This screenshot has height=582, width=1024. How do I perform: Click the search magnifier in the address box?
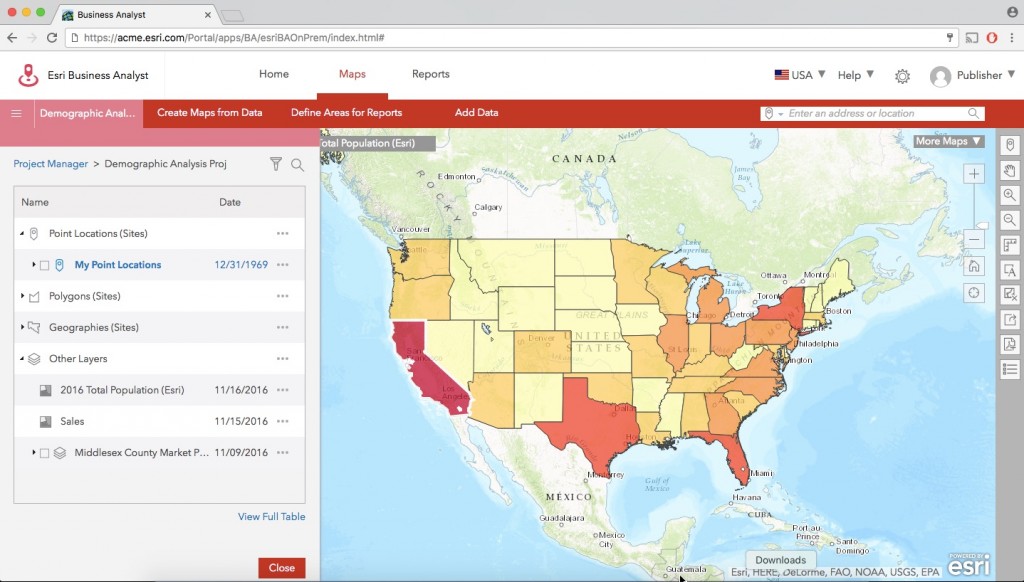pos(973,114)
